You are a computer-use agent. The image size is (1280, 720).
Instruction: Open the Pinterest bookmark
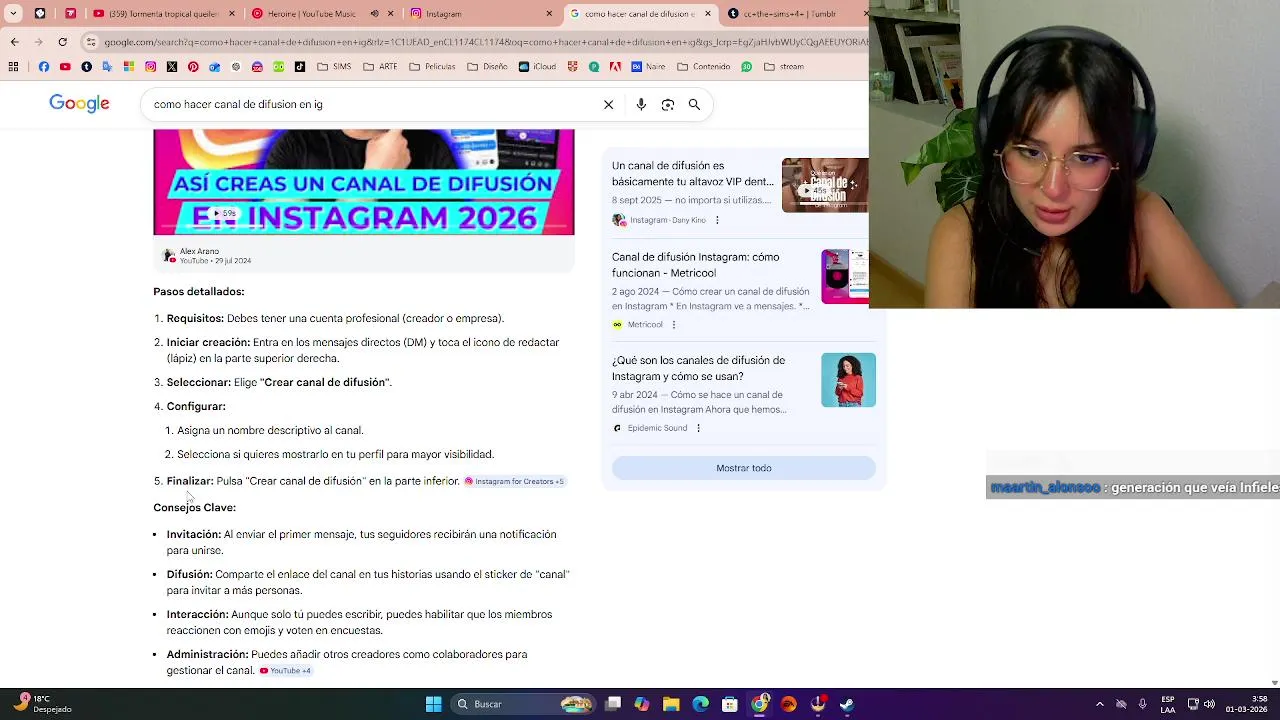193,67
